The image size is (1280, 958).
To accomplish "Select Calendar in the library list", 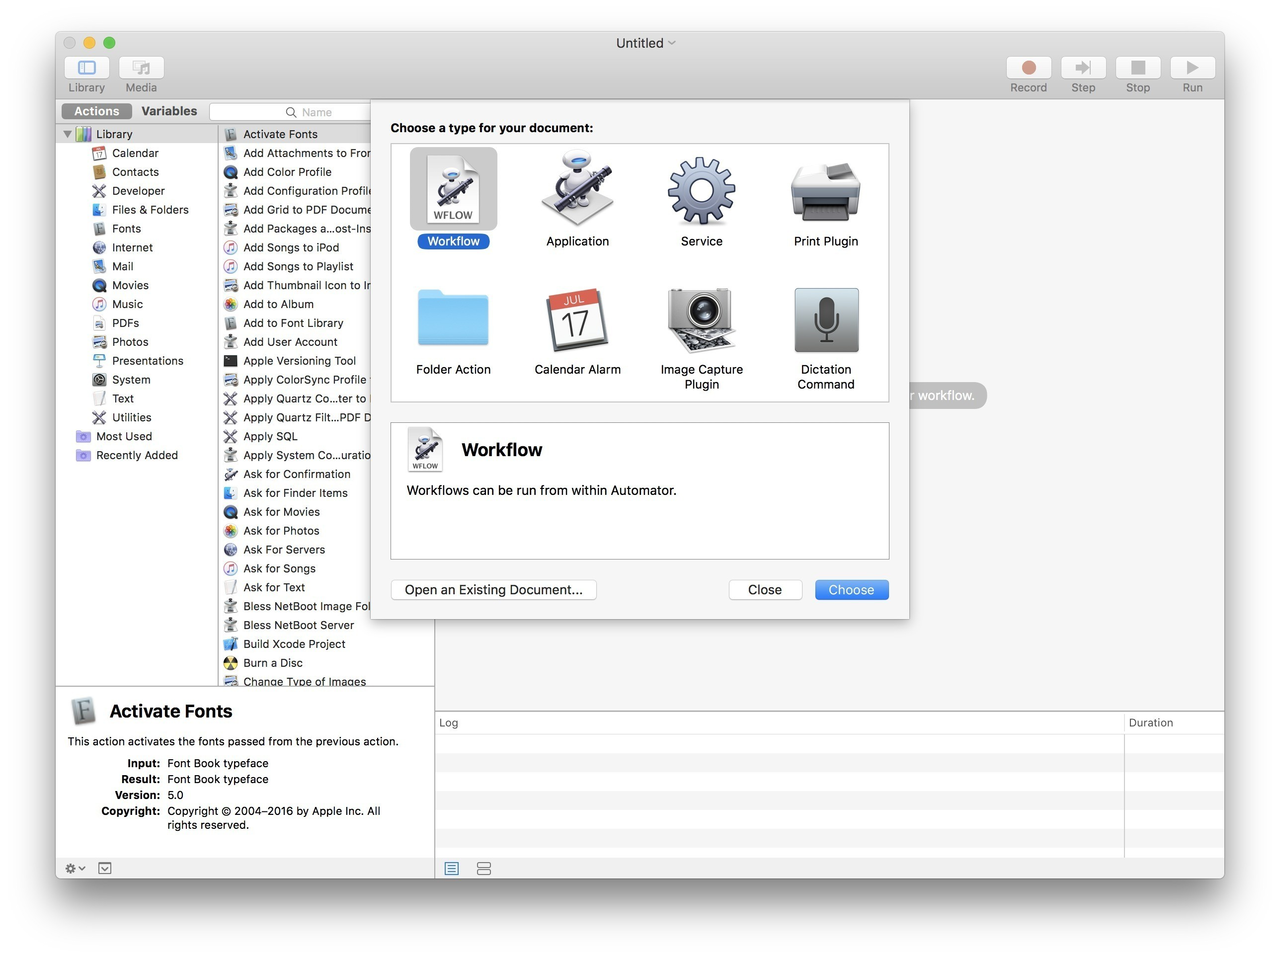I will 137,153.
